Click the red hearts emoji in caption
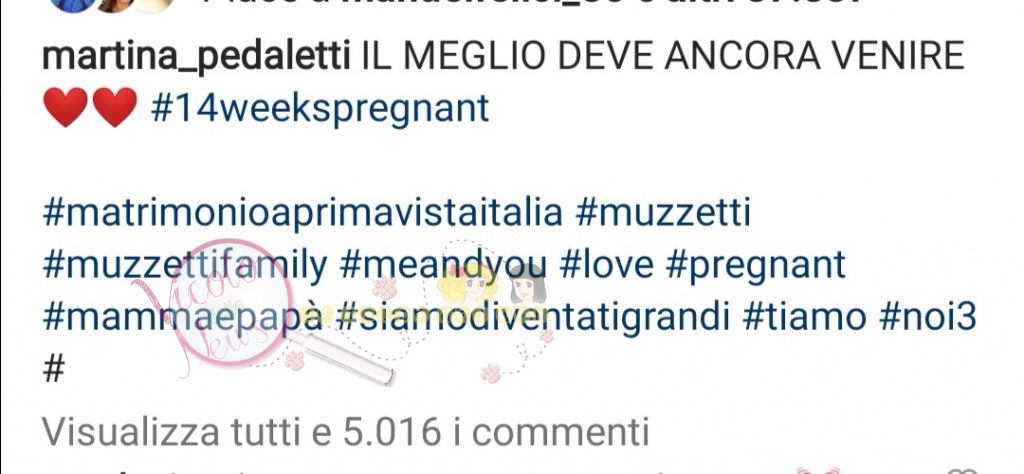1024x474 pixels. (90, 107)
